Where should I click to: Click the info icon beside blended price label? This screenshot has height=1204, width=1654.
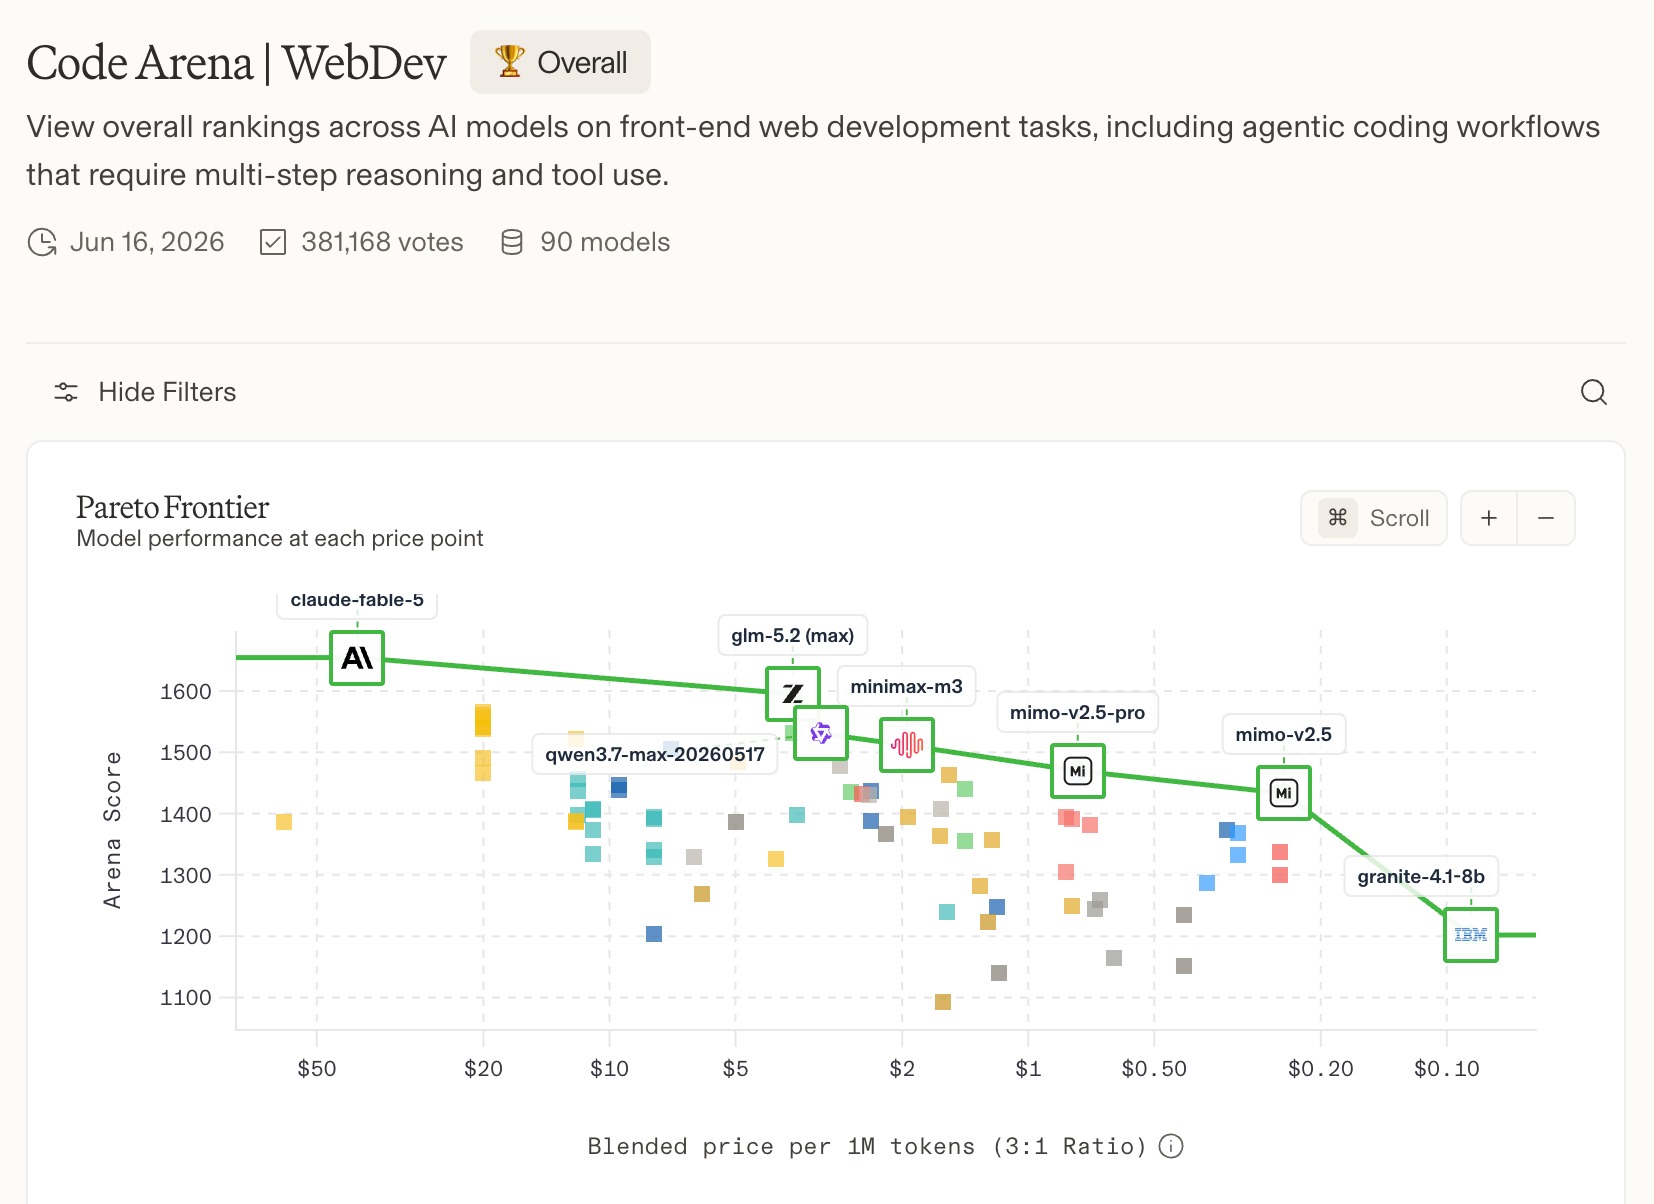click(1171, 1146)
